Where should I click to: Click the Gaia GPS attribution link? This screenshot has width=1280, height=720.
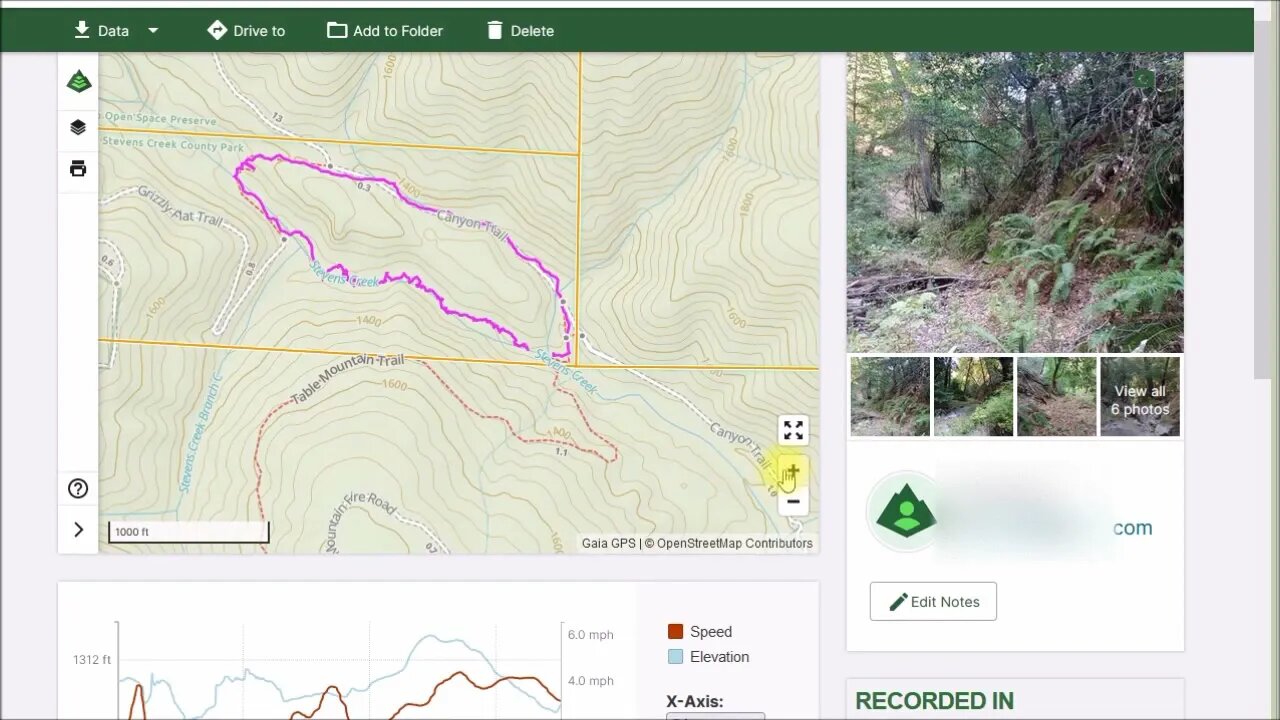(609, 544)
